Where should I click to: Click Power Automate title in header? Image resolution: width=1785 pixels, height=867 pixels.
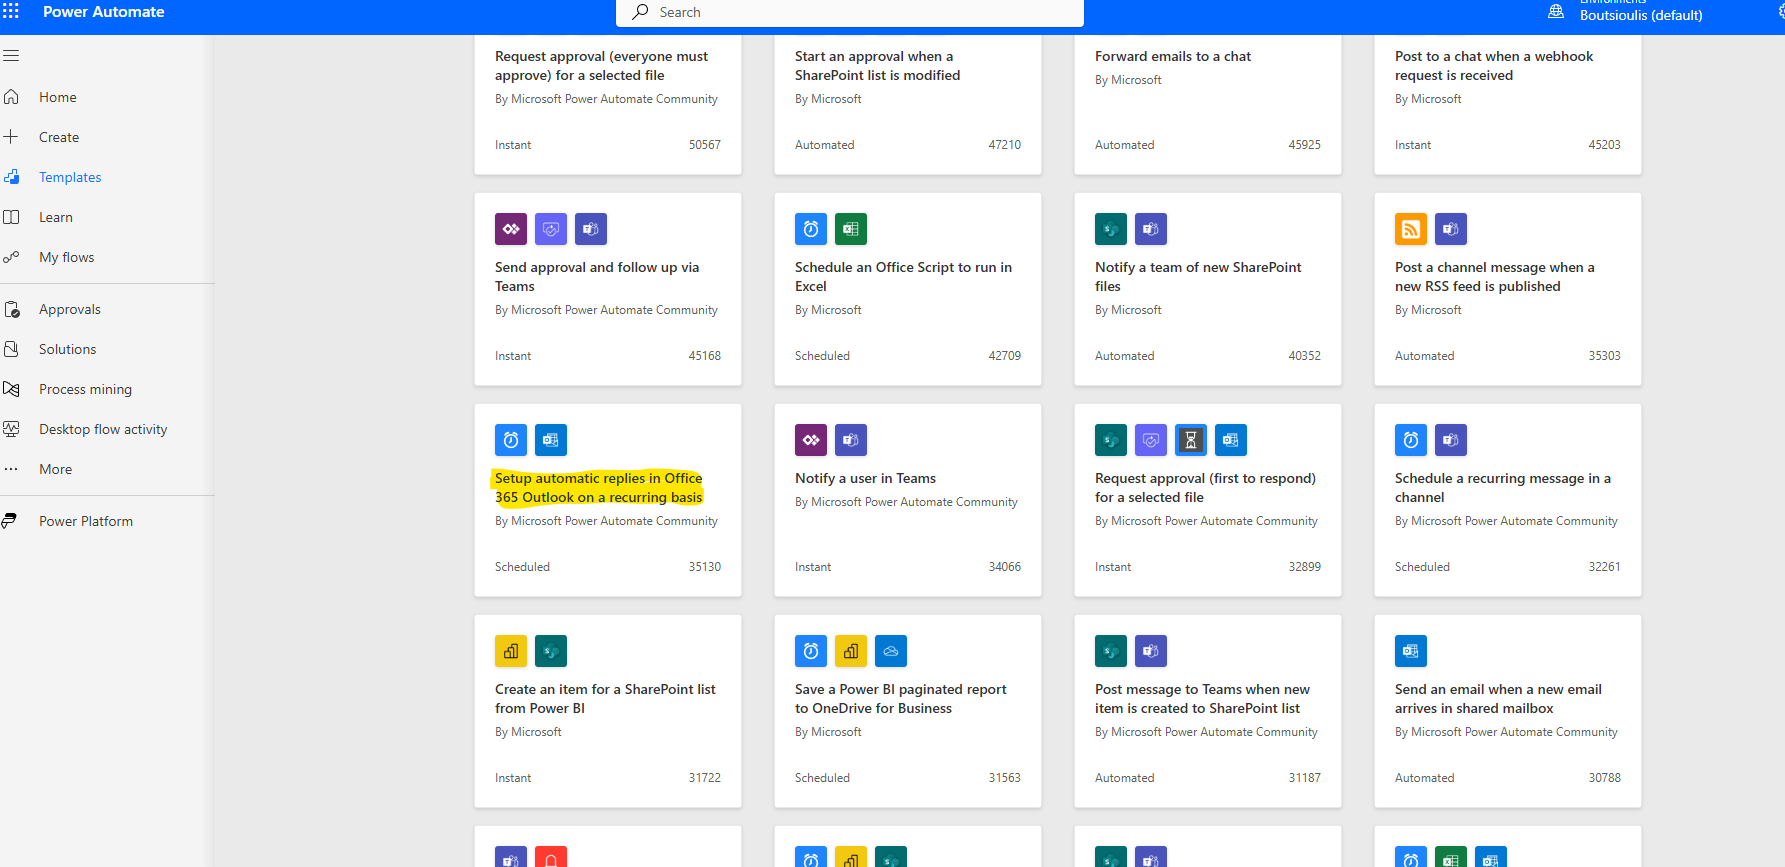tap(104, 12)
